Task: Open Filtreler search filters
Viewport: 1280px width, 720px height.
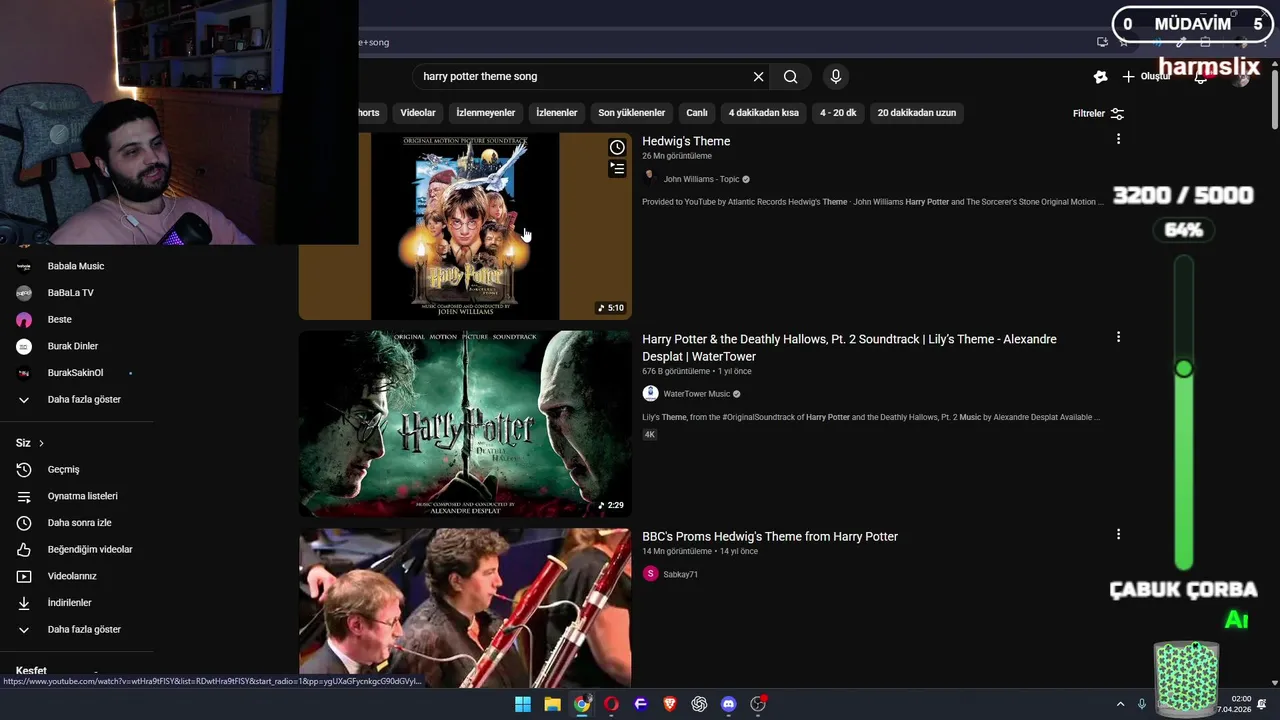Action: click(x=1098, y=114)
